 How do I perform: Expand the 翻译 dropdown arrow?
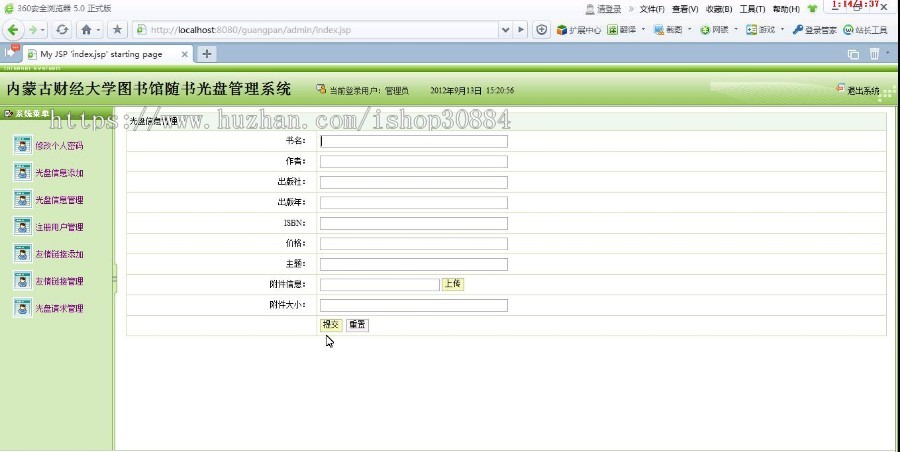tap(643, 29)
